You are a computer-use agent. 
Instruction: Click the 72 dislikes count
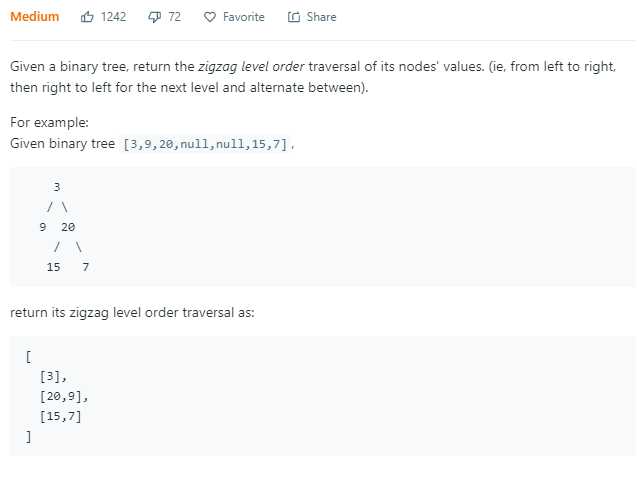coord(174,17)
